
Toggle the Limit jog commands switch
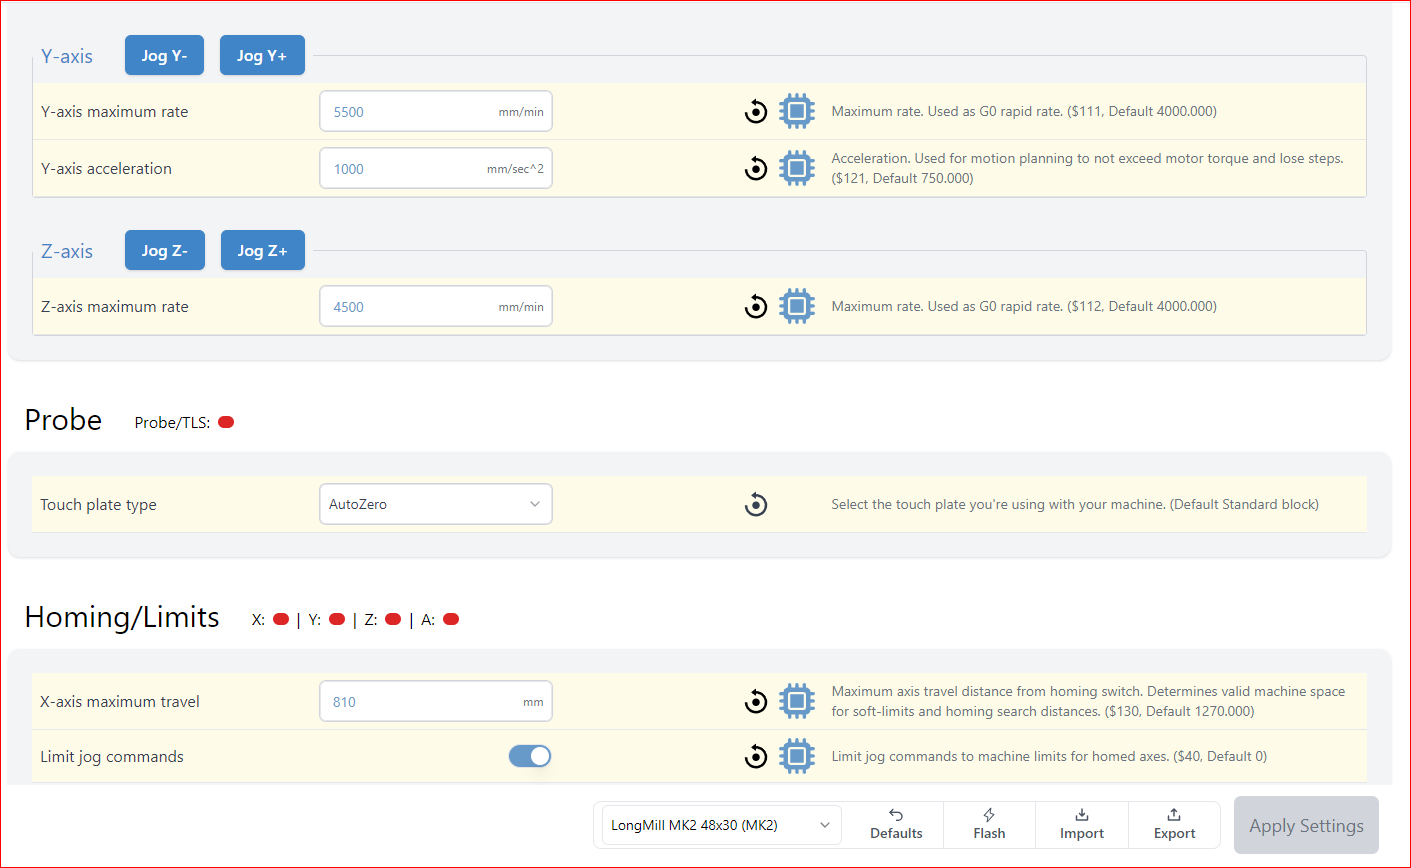point(530,756)
